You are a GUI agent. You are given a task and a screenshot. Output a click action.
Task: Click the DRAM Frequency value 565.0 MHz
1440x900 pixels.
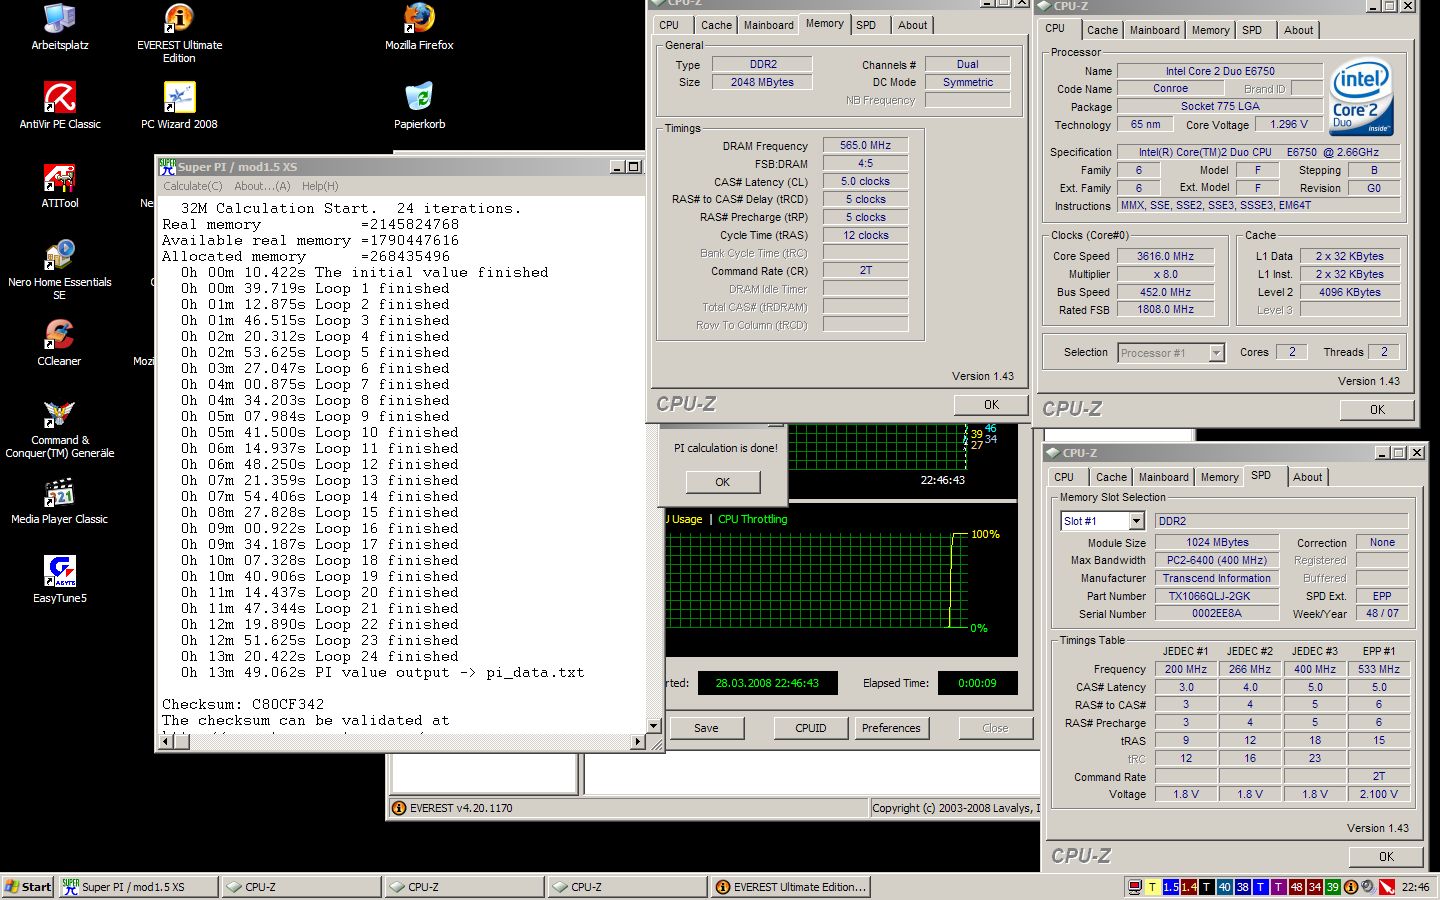(x=866, y=146)
